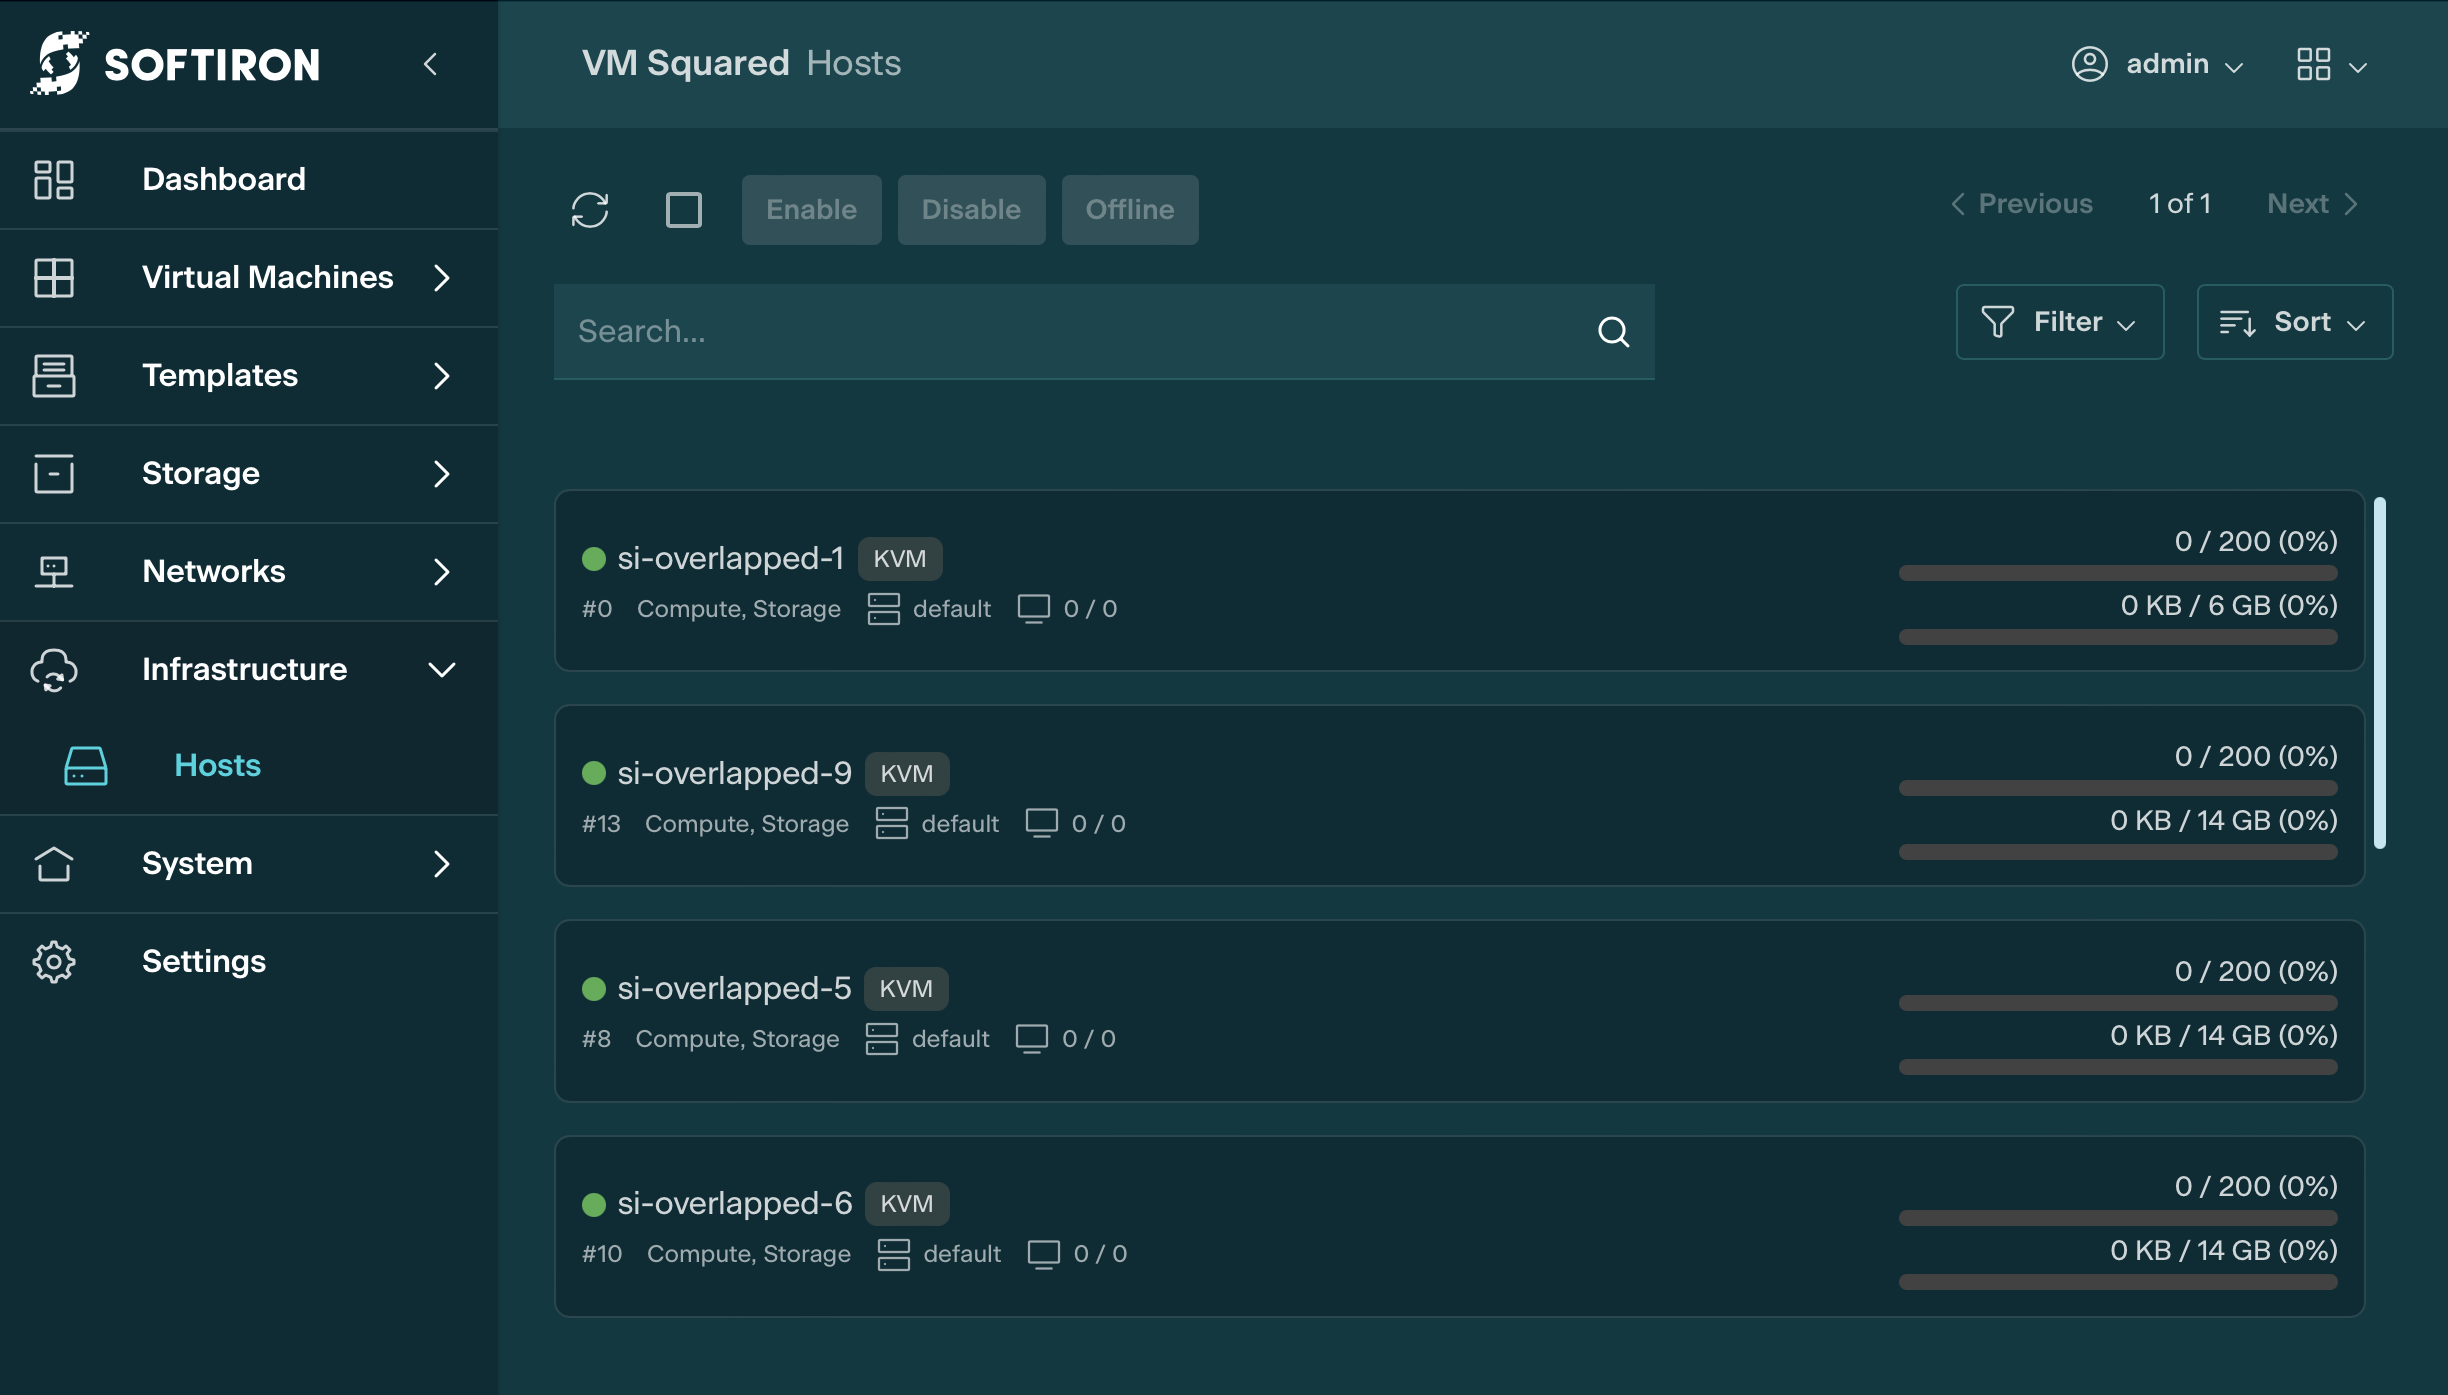Viewport: 2448px width, 1395px height.
Task: Click the refresh hosts icon
Action: (590, 210)
